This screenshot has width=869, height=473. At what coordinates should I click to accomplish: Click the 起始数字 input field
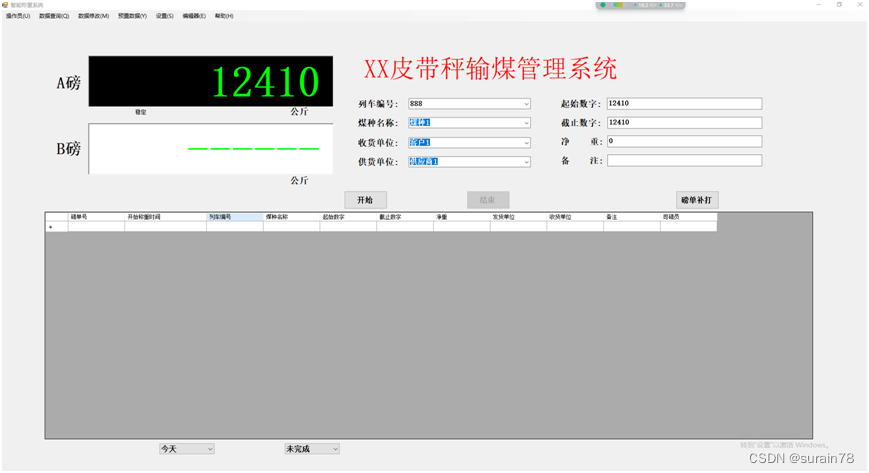tap(684, 104)
